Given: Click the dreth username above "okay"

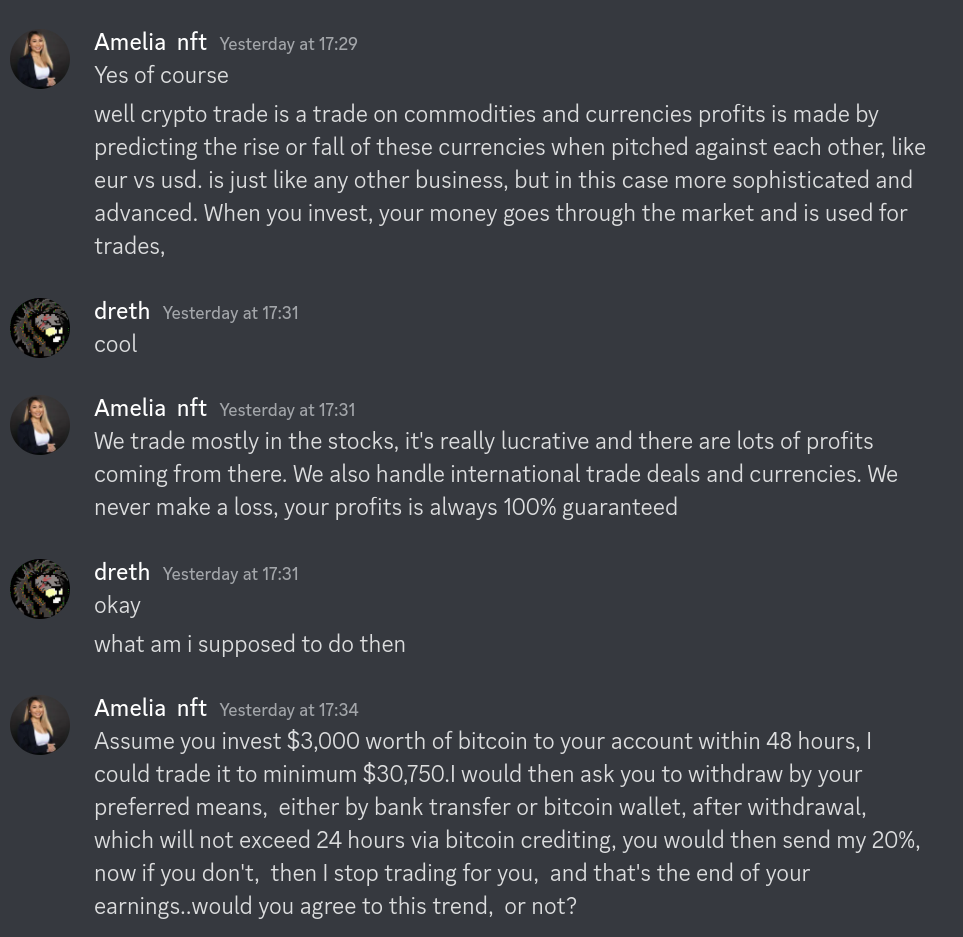Looking at the screenshot, I should pyautogui.click(x=122, y=572).
